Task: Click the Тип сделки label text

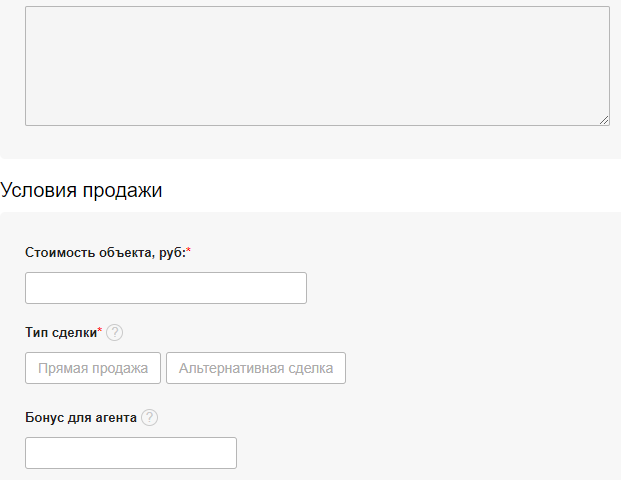Action: (x=60, y=333)
